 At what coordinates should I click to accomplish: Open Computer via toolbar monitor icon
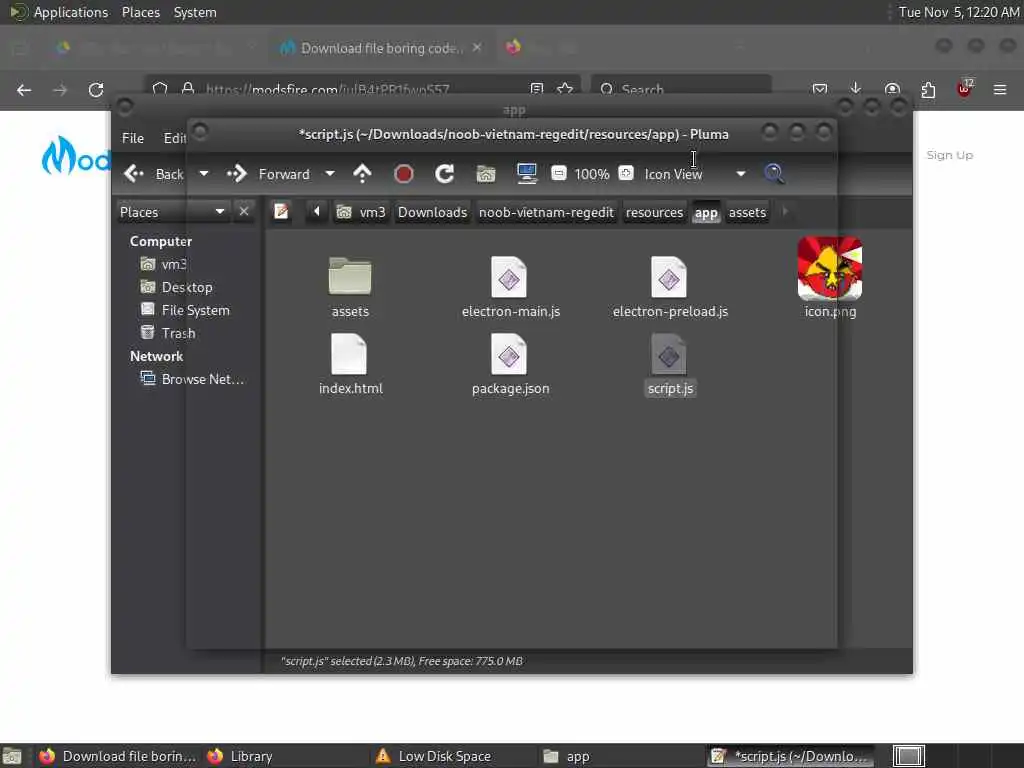(526, 174)
